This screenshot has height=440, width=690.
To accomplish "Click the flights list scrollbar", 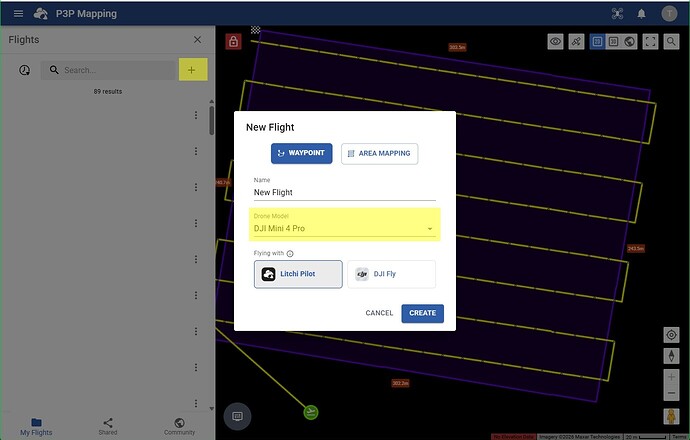I will pos(212,120).
